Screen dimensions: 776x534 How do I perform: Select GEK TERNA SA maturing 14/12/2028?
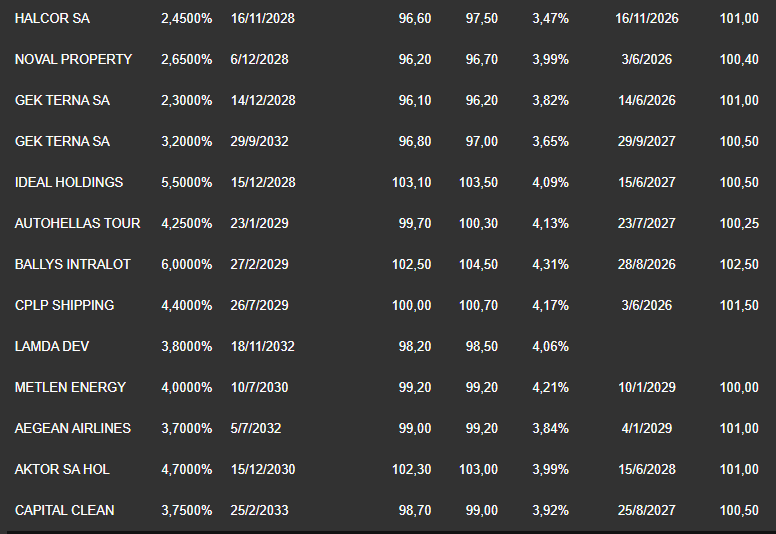[62, 100]
